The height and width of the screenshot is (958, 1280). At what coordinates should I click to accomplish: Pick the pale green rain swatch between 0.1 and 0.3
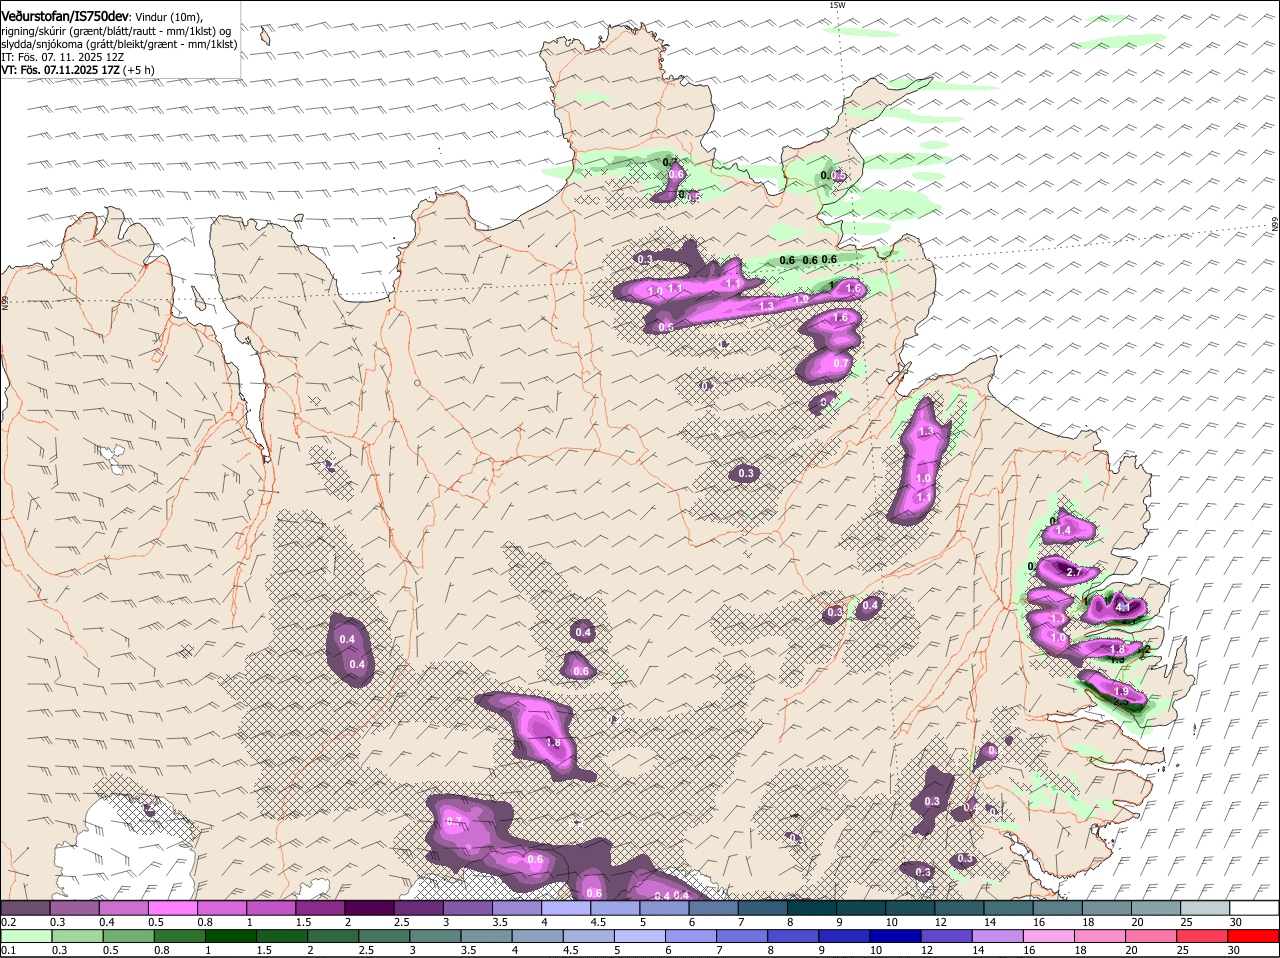(26, 937)
